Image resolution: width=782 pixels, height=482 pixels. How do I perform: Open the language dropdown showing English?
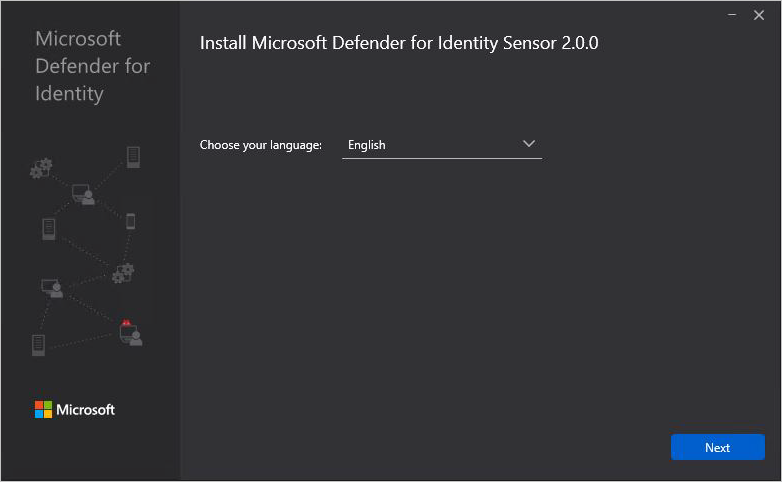441,145
